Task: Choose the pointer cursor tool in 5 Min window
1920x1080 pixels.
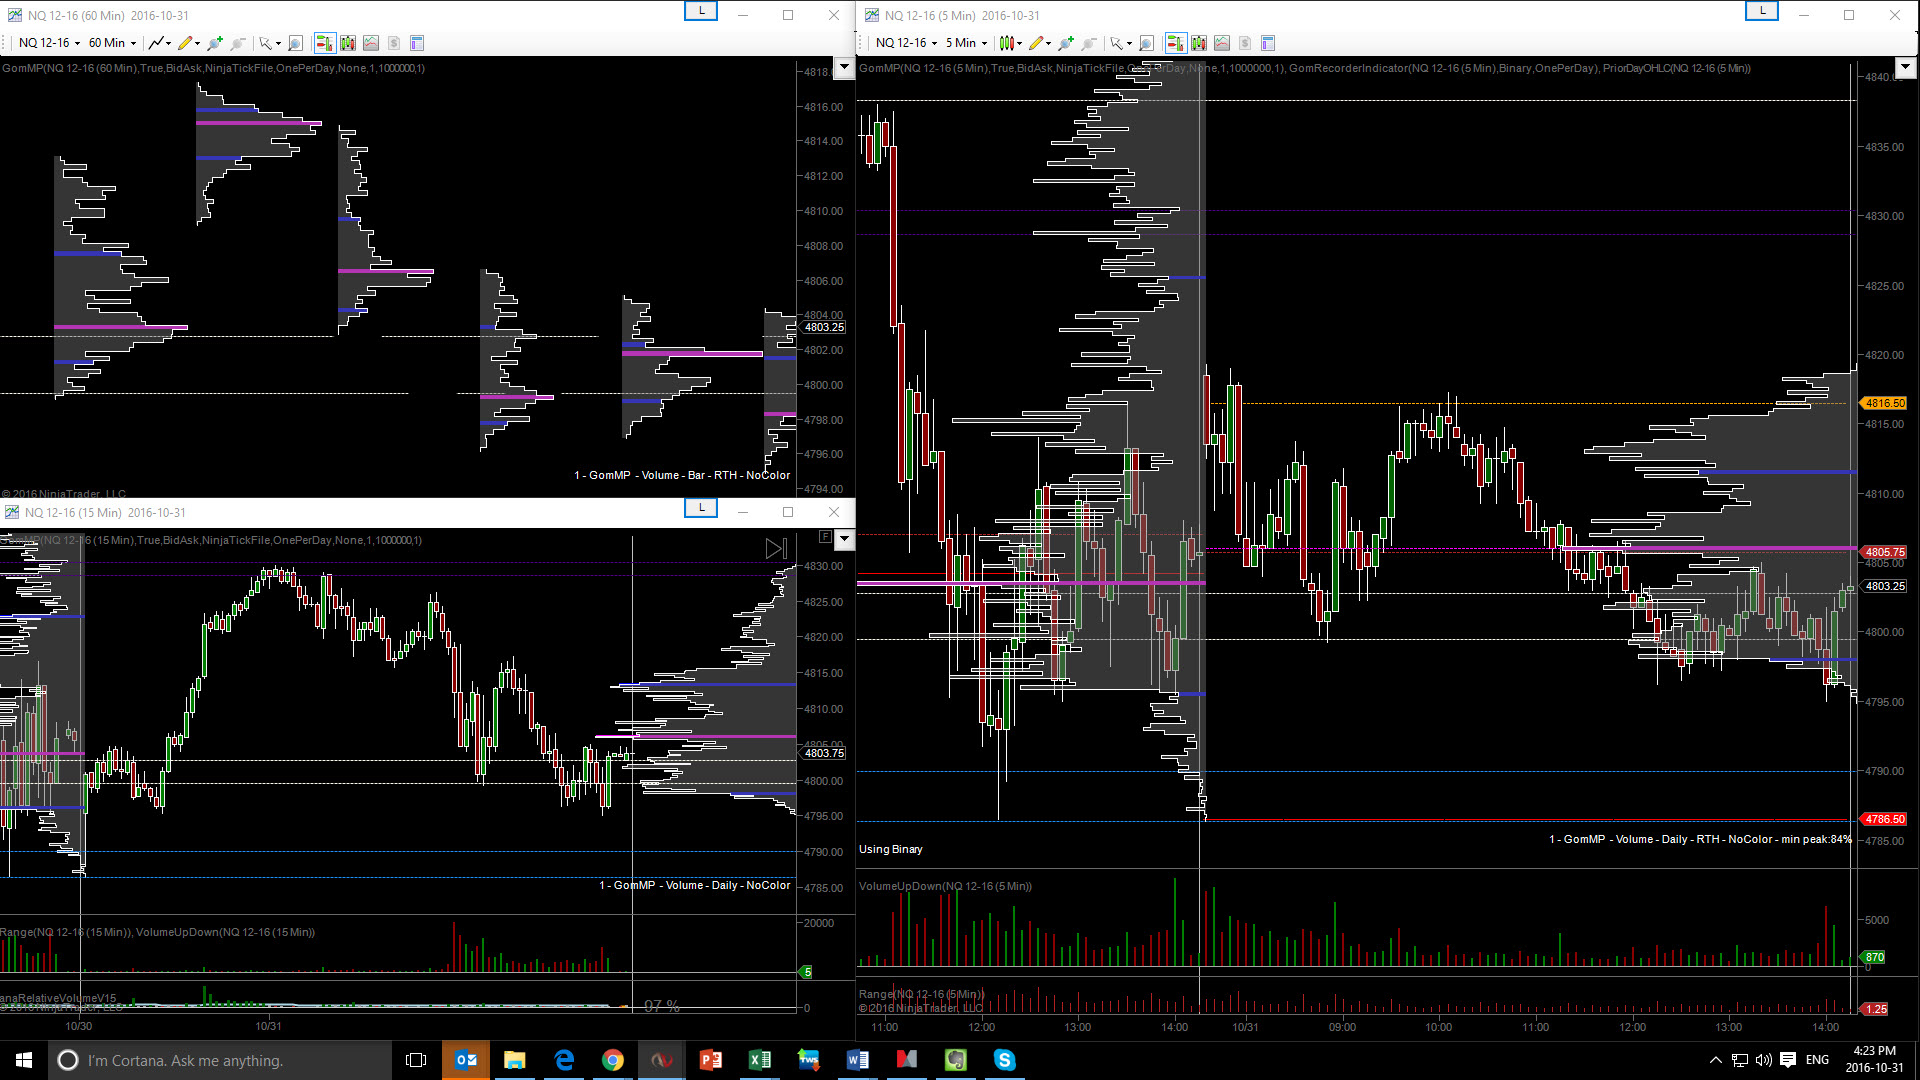Action: 1116,43
